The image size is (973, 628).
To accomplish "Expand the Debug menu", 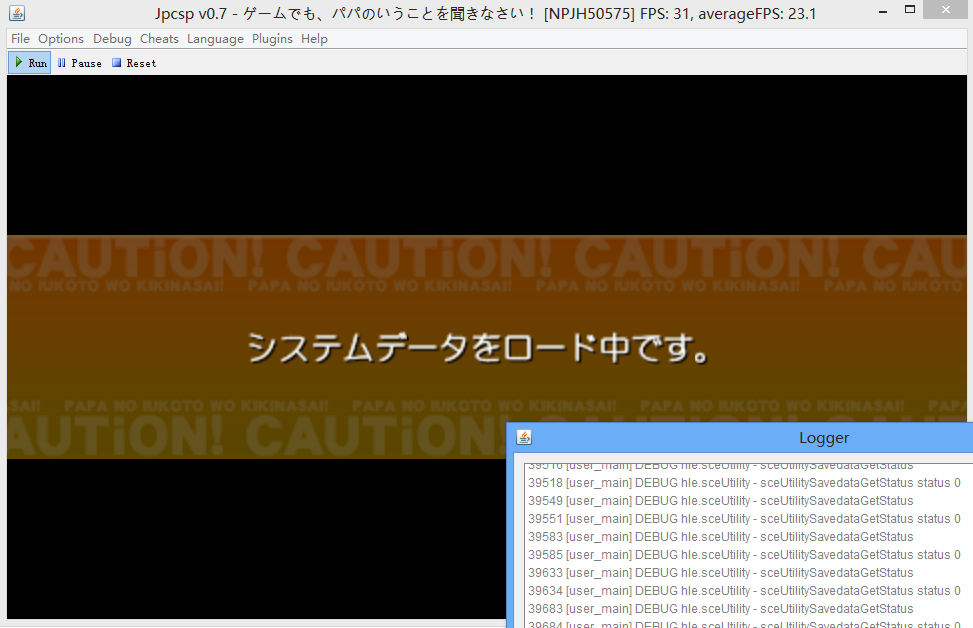I will coord(112,39).
